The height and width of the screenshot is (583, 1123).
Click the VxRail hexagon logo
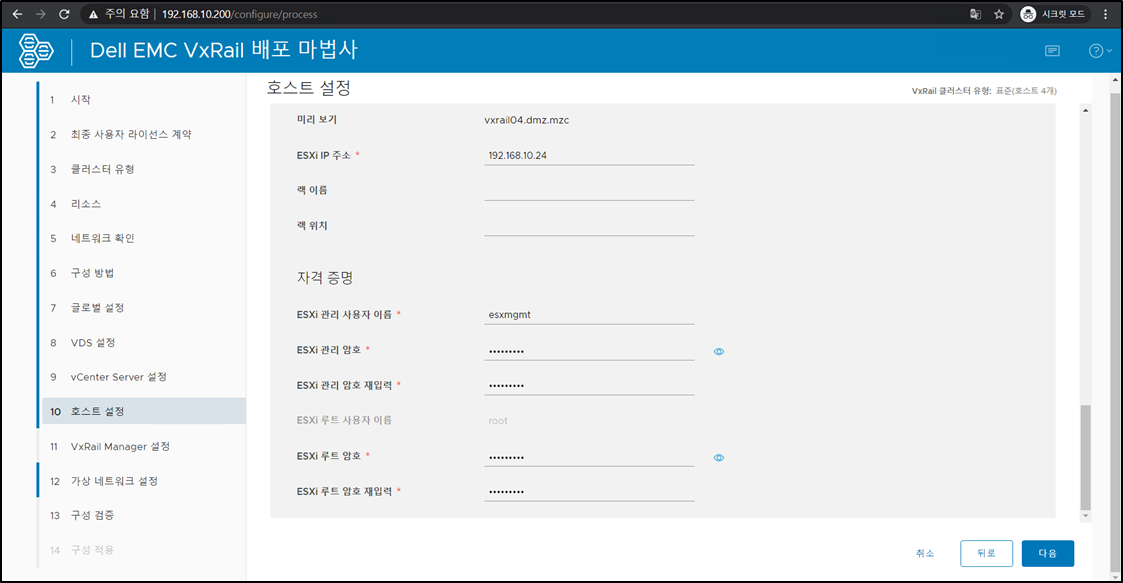[36, 51]
